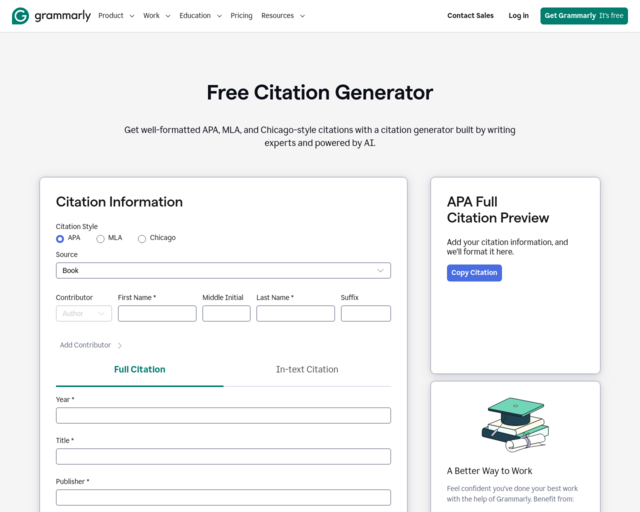Select the Chicago citation style
Image resolution: width=640 pixels, height=512 pixels.
click(x=142, y=239)
